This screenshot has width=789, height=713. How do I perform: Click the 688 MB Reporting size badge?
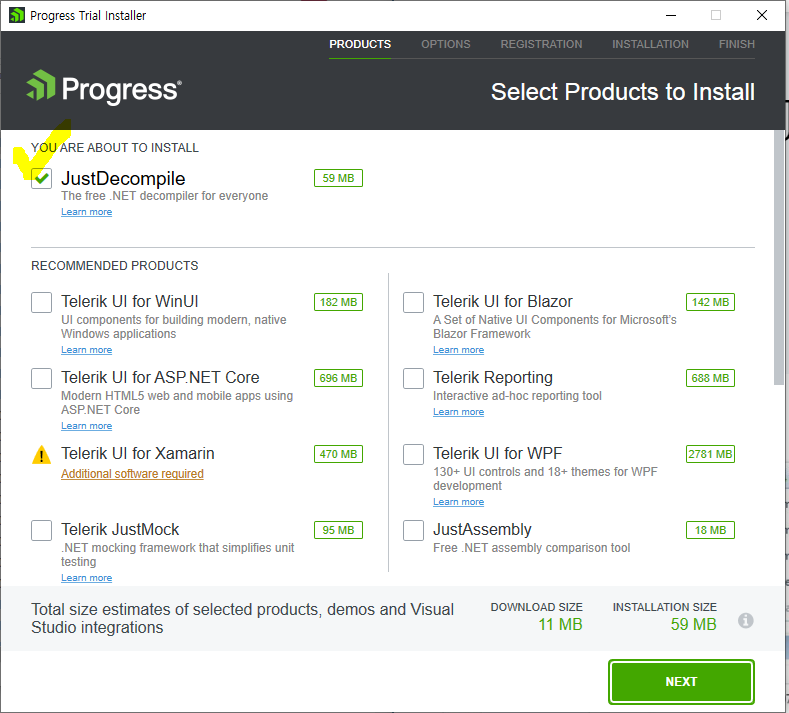[x=710, y=378]
